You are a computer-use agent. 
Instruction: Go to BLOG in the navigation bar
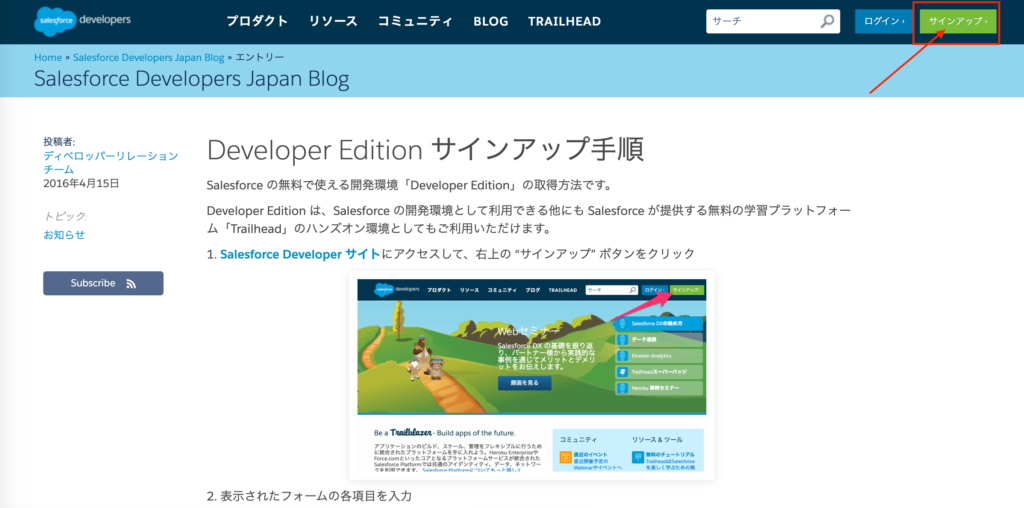[x=490, y=21]
